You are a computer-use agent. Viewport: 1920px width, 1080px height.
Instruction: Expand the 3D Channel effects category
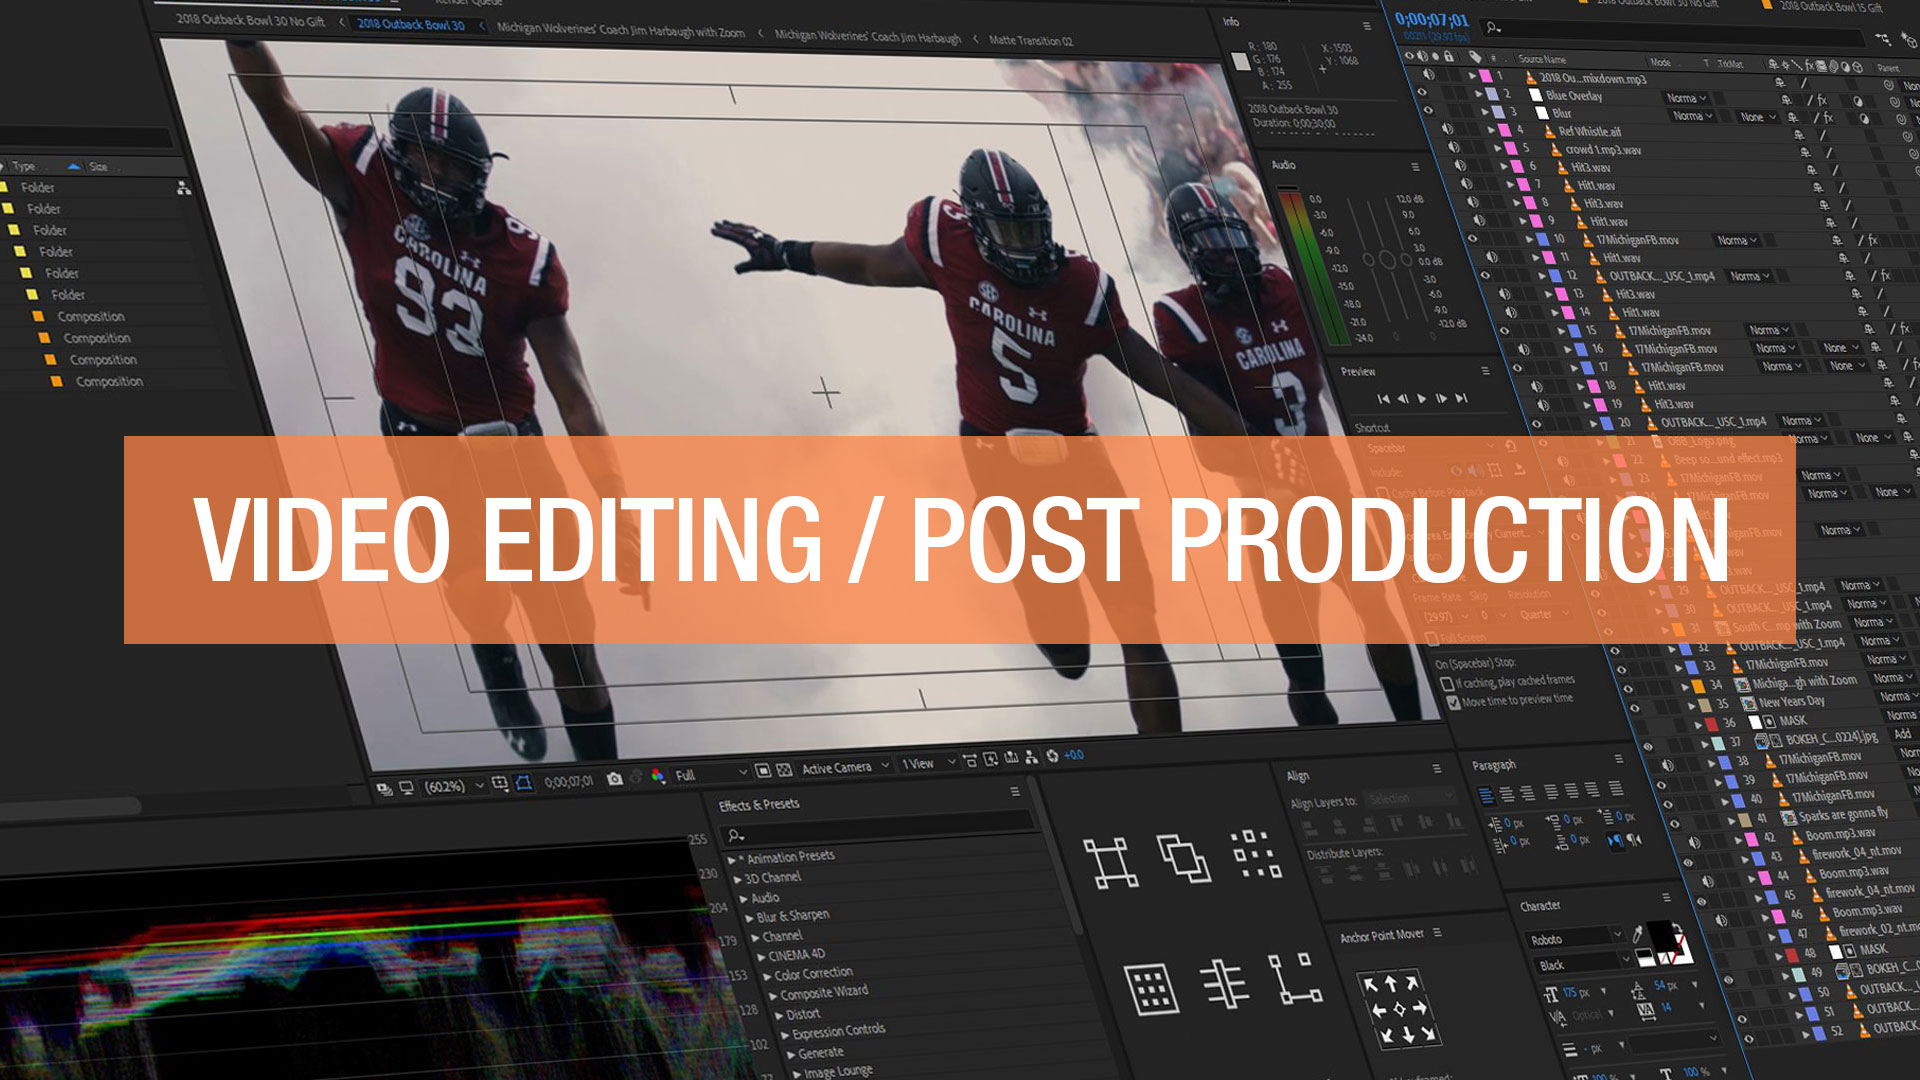coord(738,880)
